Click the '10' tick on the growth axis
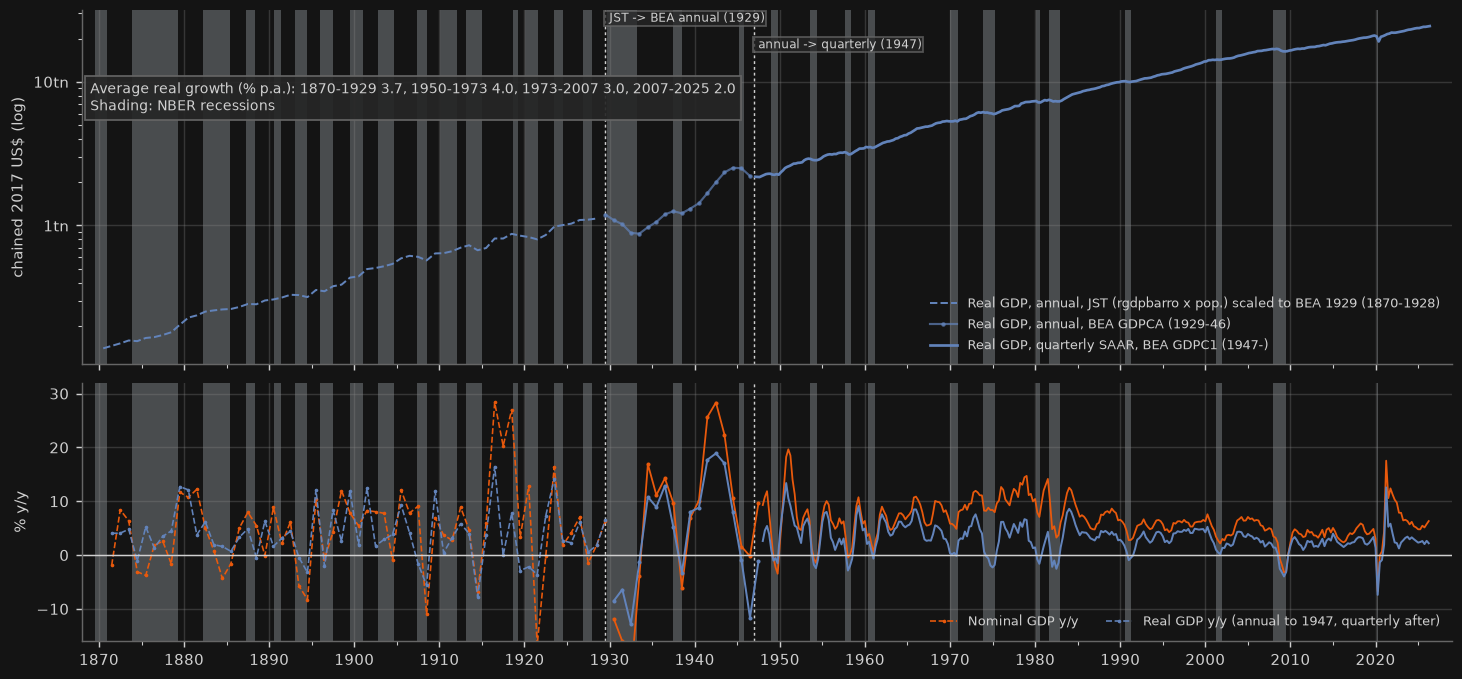 [x=60, y=502]
